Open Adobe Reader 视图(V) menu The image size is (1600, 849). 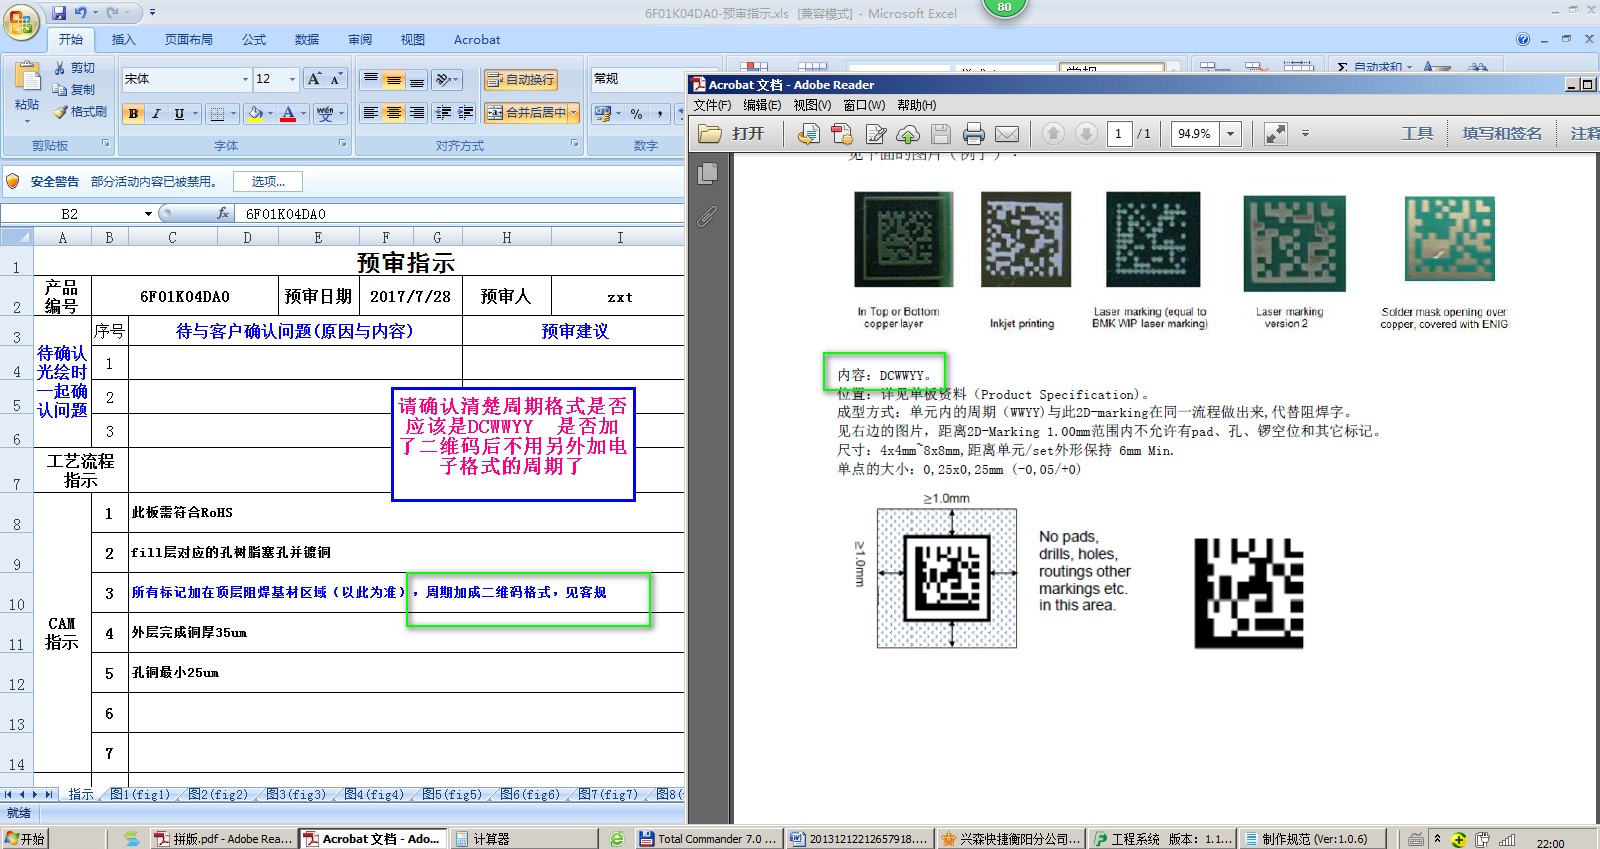(812, 105)
